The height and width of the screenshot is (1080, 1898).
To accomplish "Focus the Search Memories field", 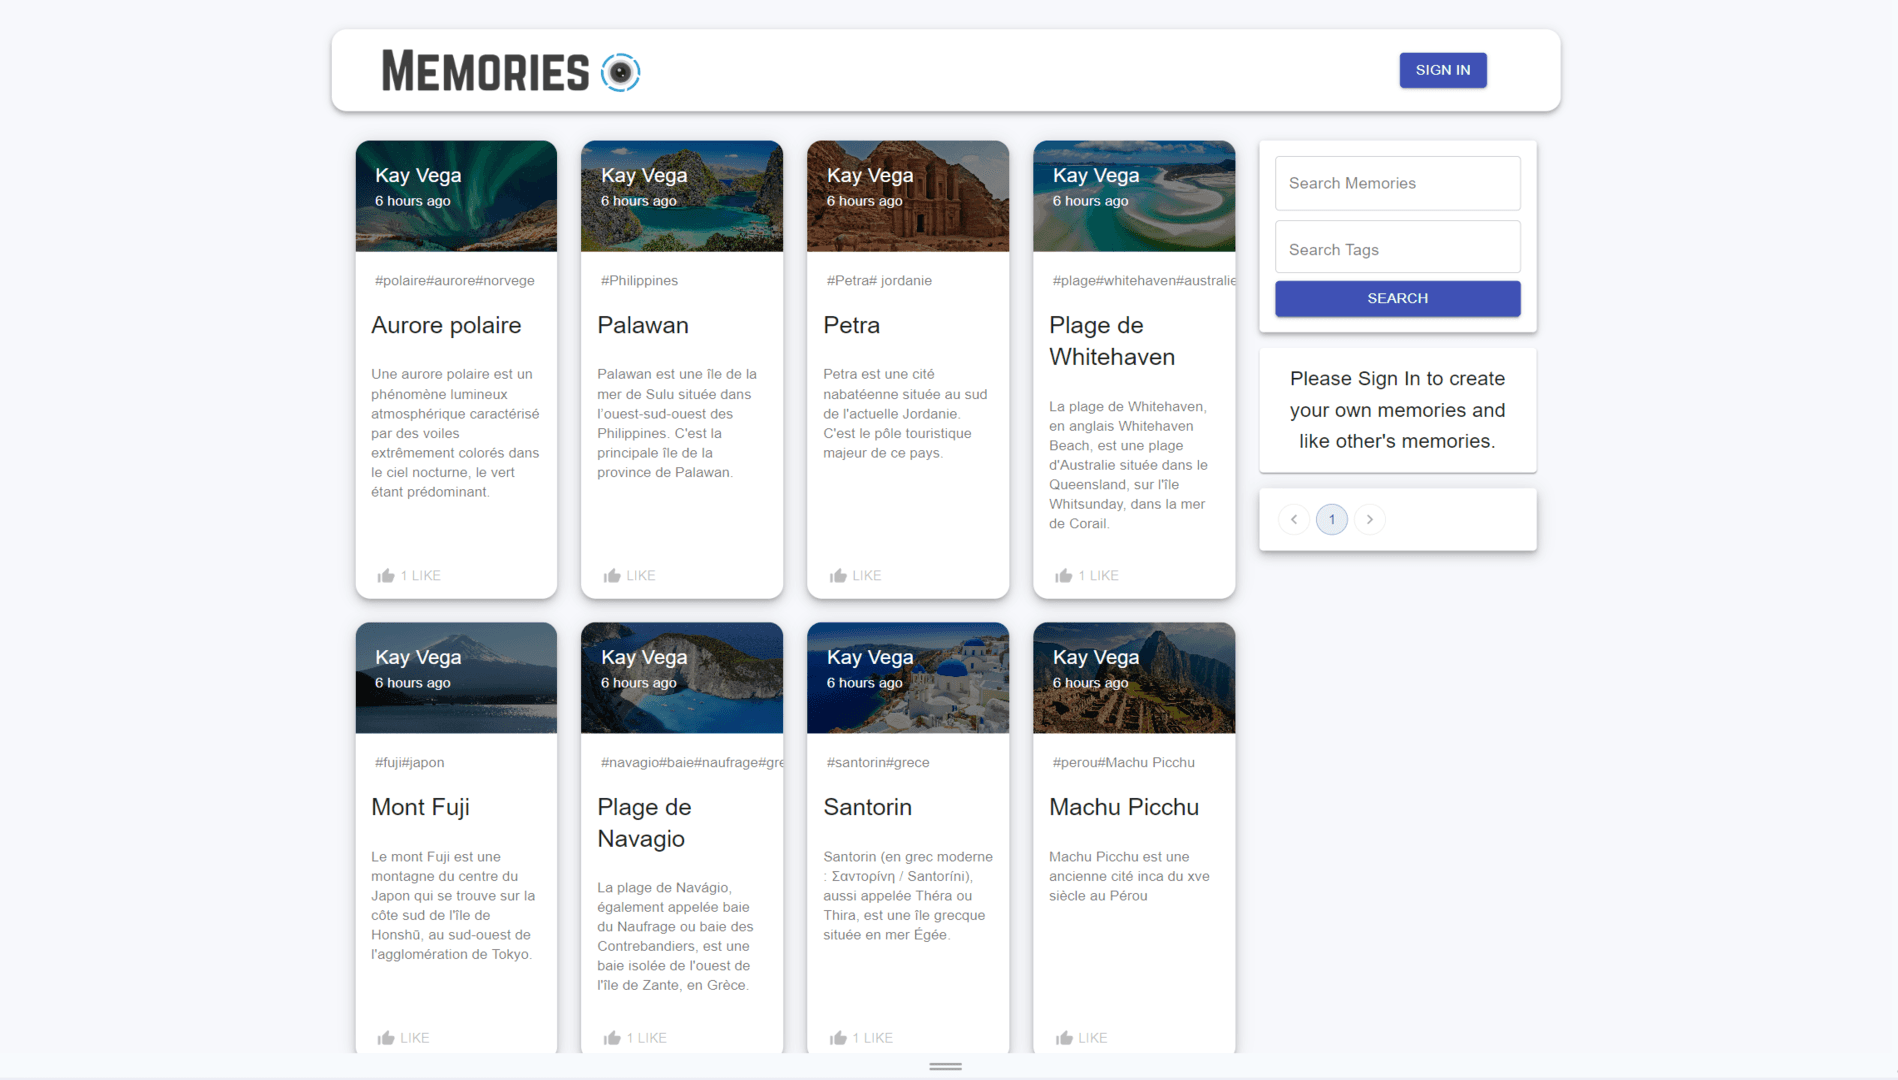I will [x=1397, y=183].
